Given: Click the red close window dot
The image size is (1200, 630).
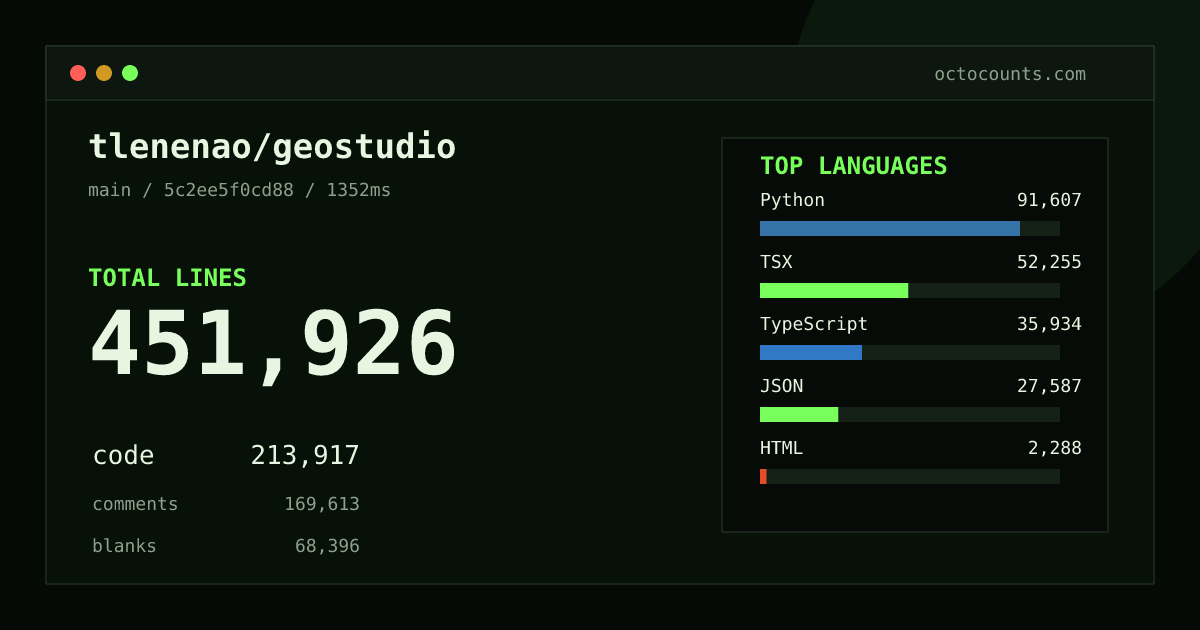Looking at the screenshot, I should 78,73.
